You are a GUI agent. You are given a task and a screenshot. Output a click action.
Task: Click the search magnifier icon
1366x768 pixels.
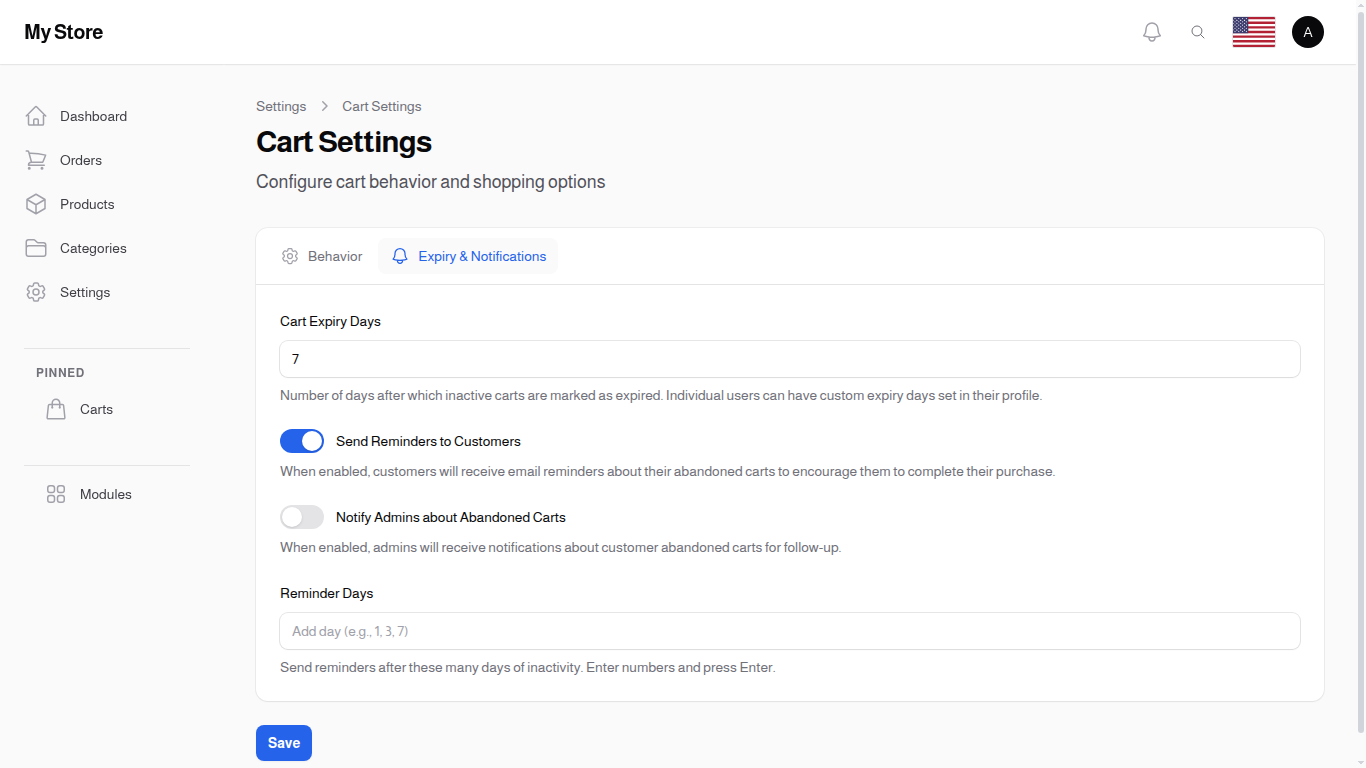pyautogui.click(x=1198, y=31)
